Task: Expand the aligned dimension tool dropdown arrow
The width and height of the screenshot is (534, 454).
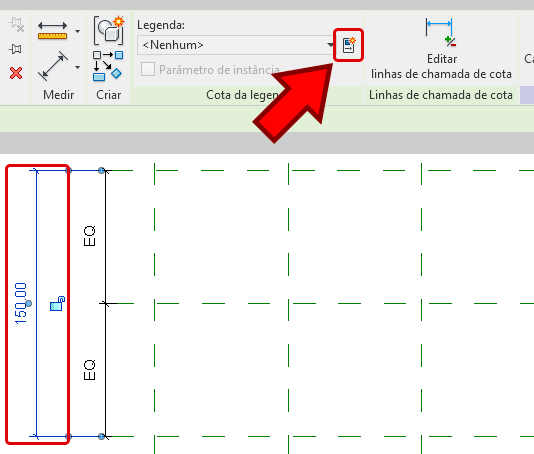Action: tap(78, 31)
